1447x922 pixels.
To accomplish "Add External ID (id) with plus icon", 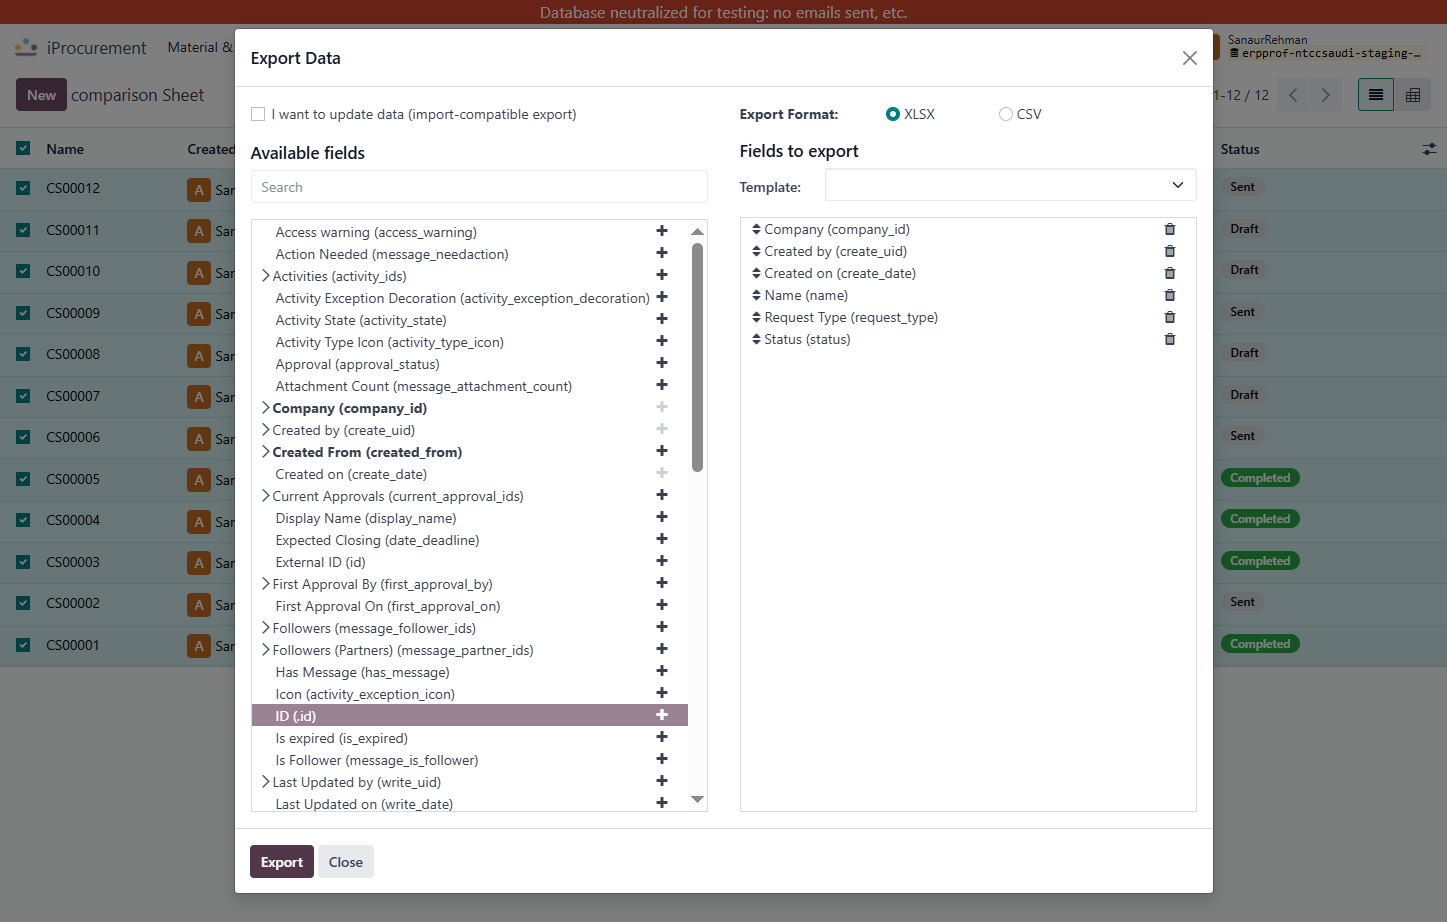I will 661,561.
